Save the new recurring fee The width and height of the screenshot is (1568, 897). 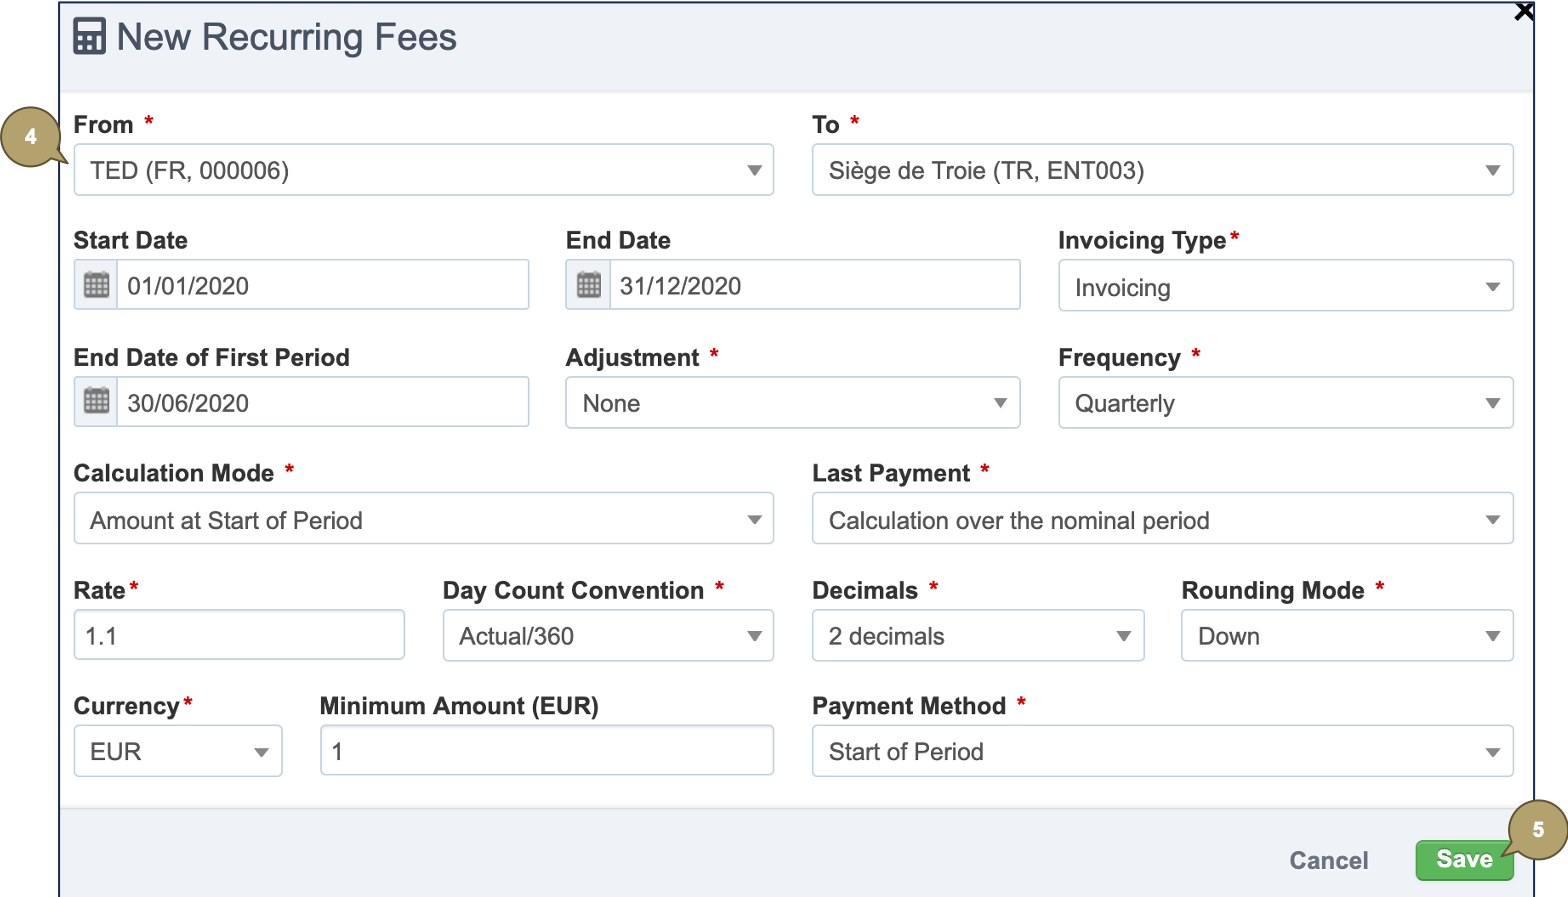click(1463, 859)
